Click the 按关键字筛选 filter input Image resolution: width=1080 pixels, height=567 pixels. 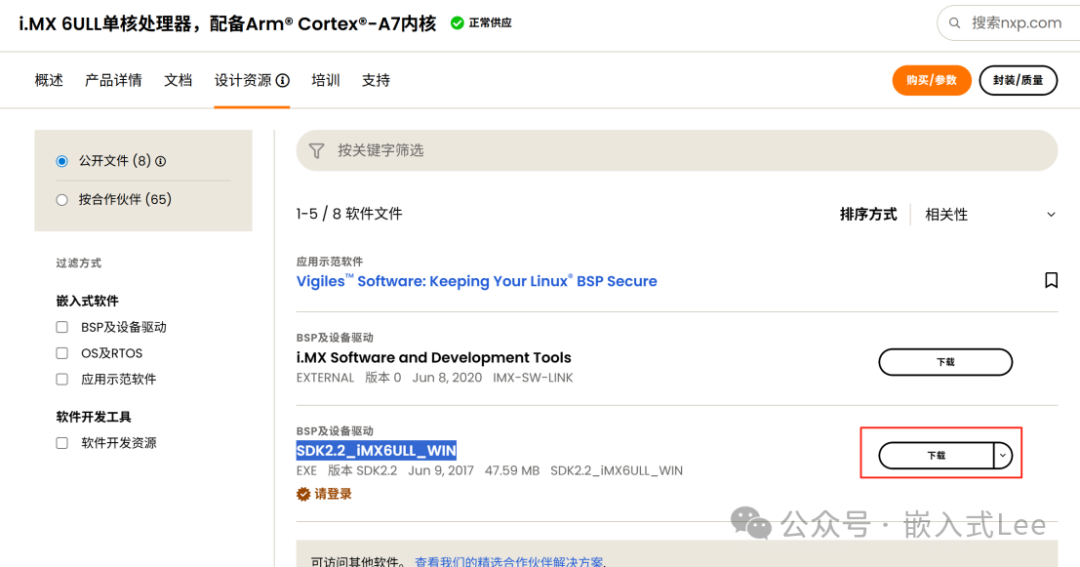(676, 150)
